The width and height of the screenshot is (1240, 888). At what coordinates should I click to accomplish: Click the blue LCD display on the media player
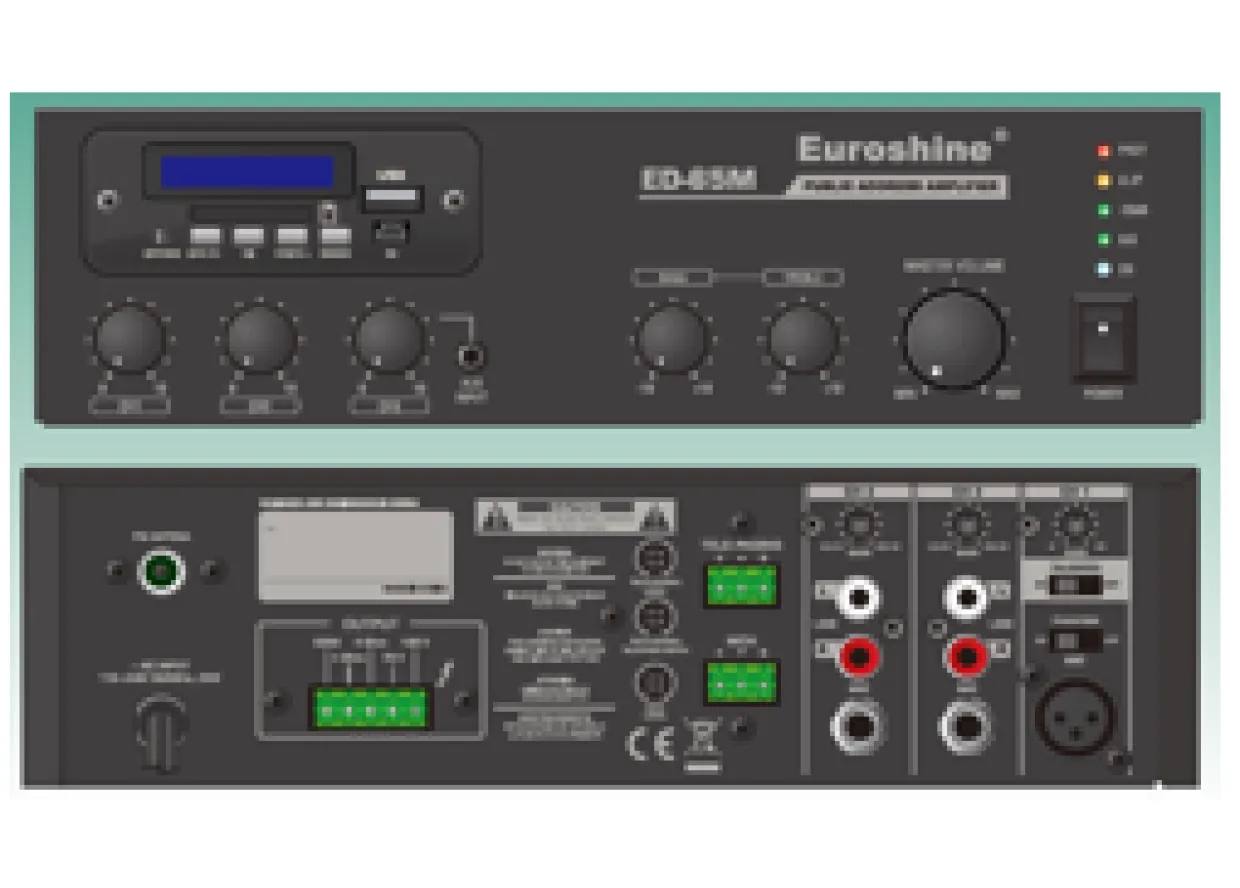tap(247, 172)
